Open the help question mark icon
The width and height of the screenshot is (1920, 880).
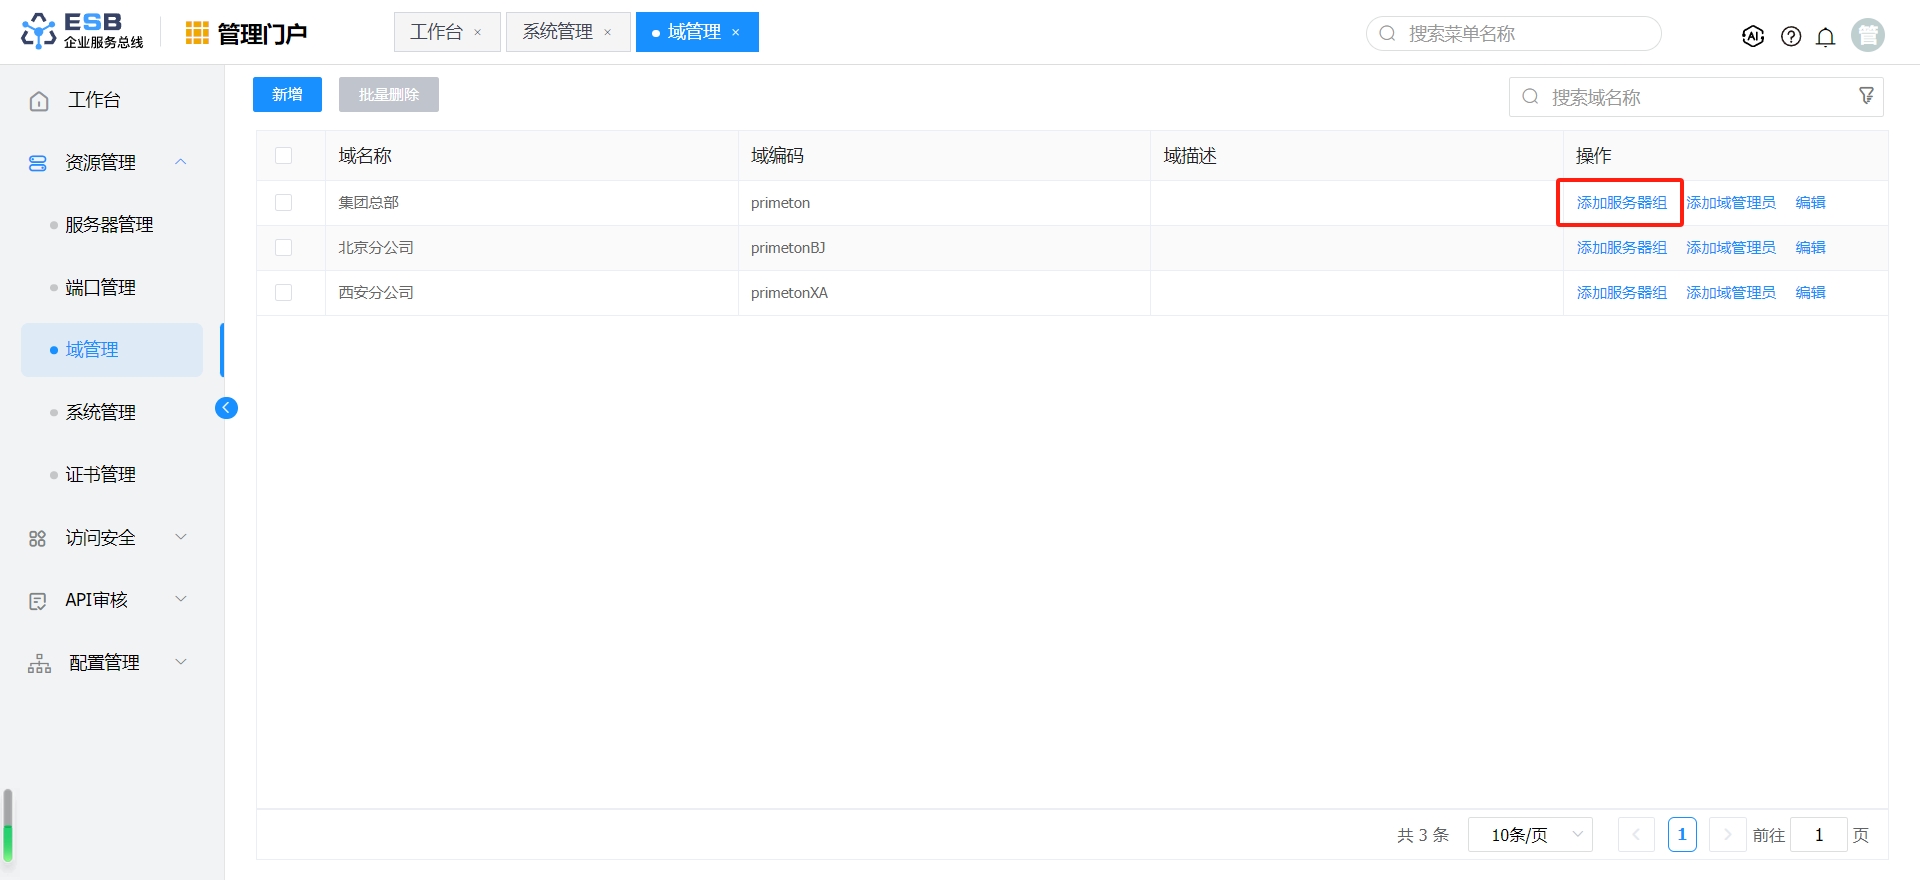(1791, 37)
